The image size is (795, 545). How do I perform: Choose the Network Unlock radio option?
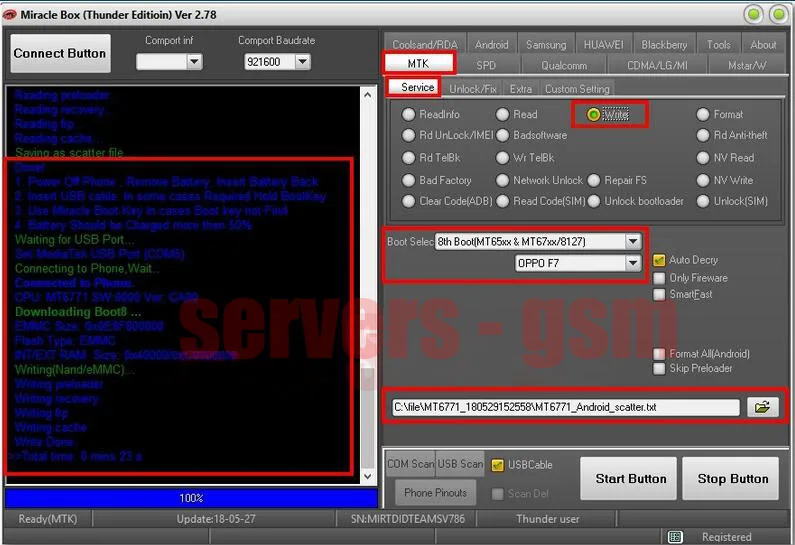[502, 180]
